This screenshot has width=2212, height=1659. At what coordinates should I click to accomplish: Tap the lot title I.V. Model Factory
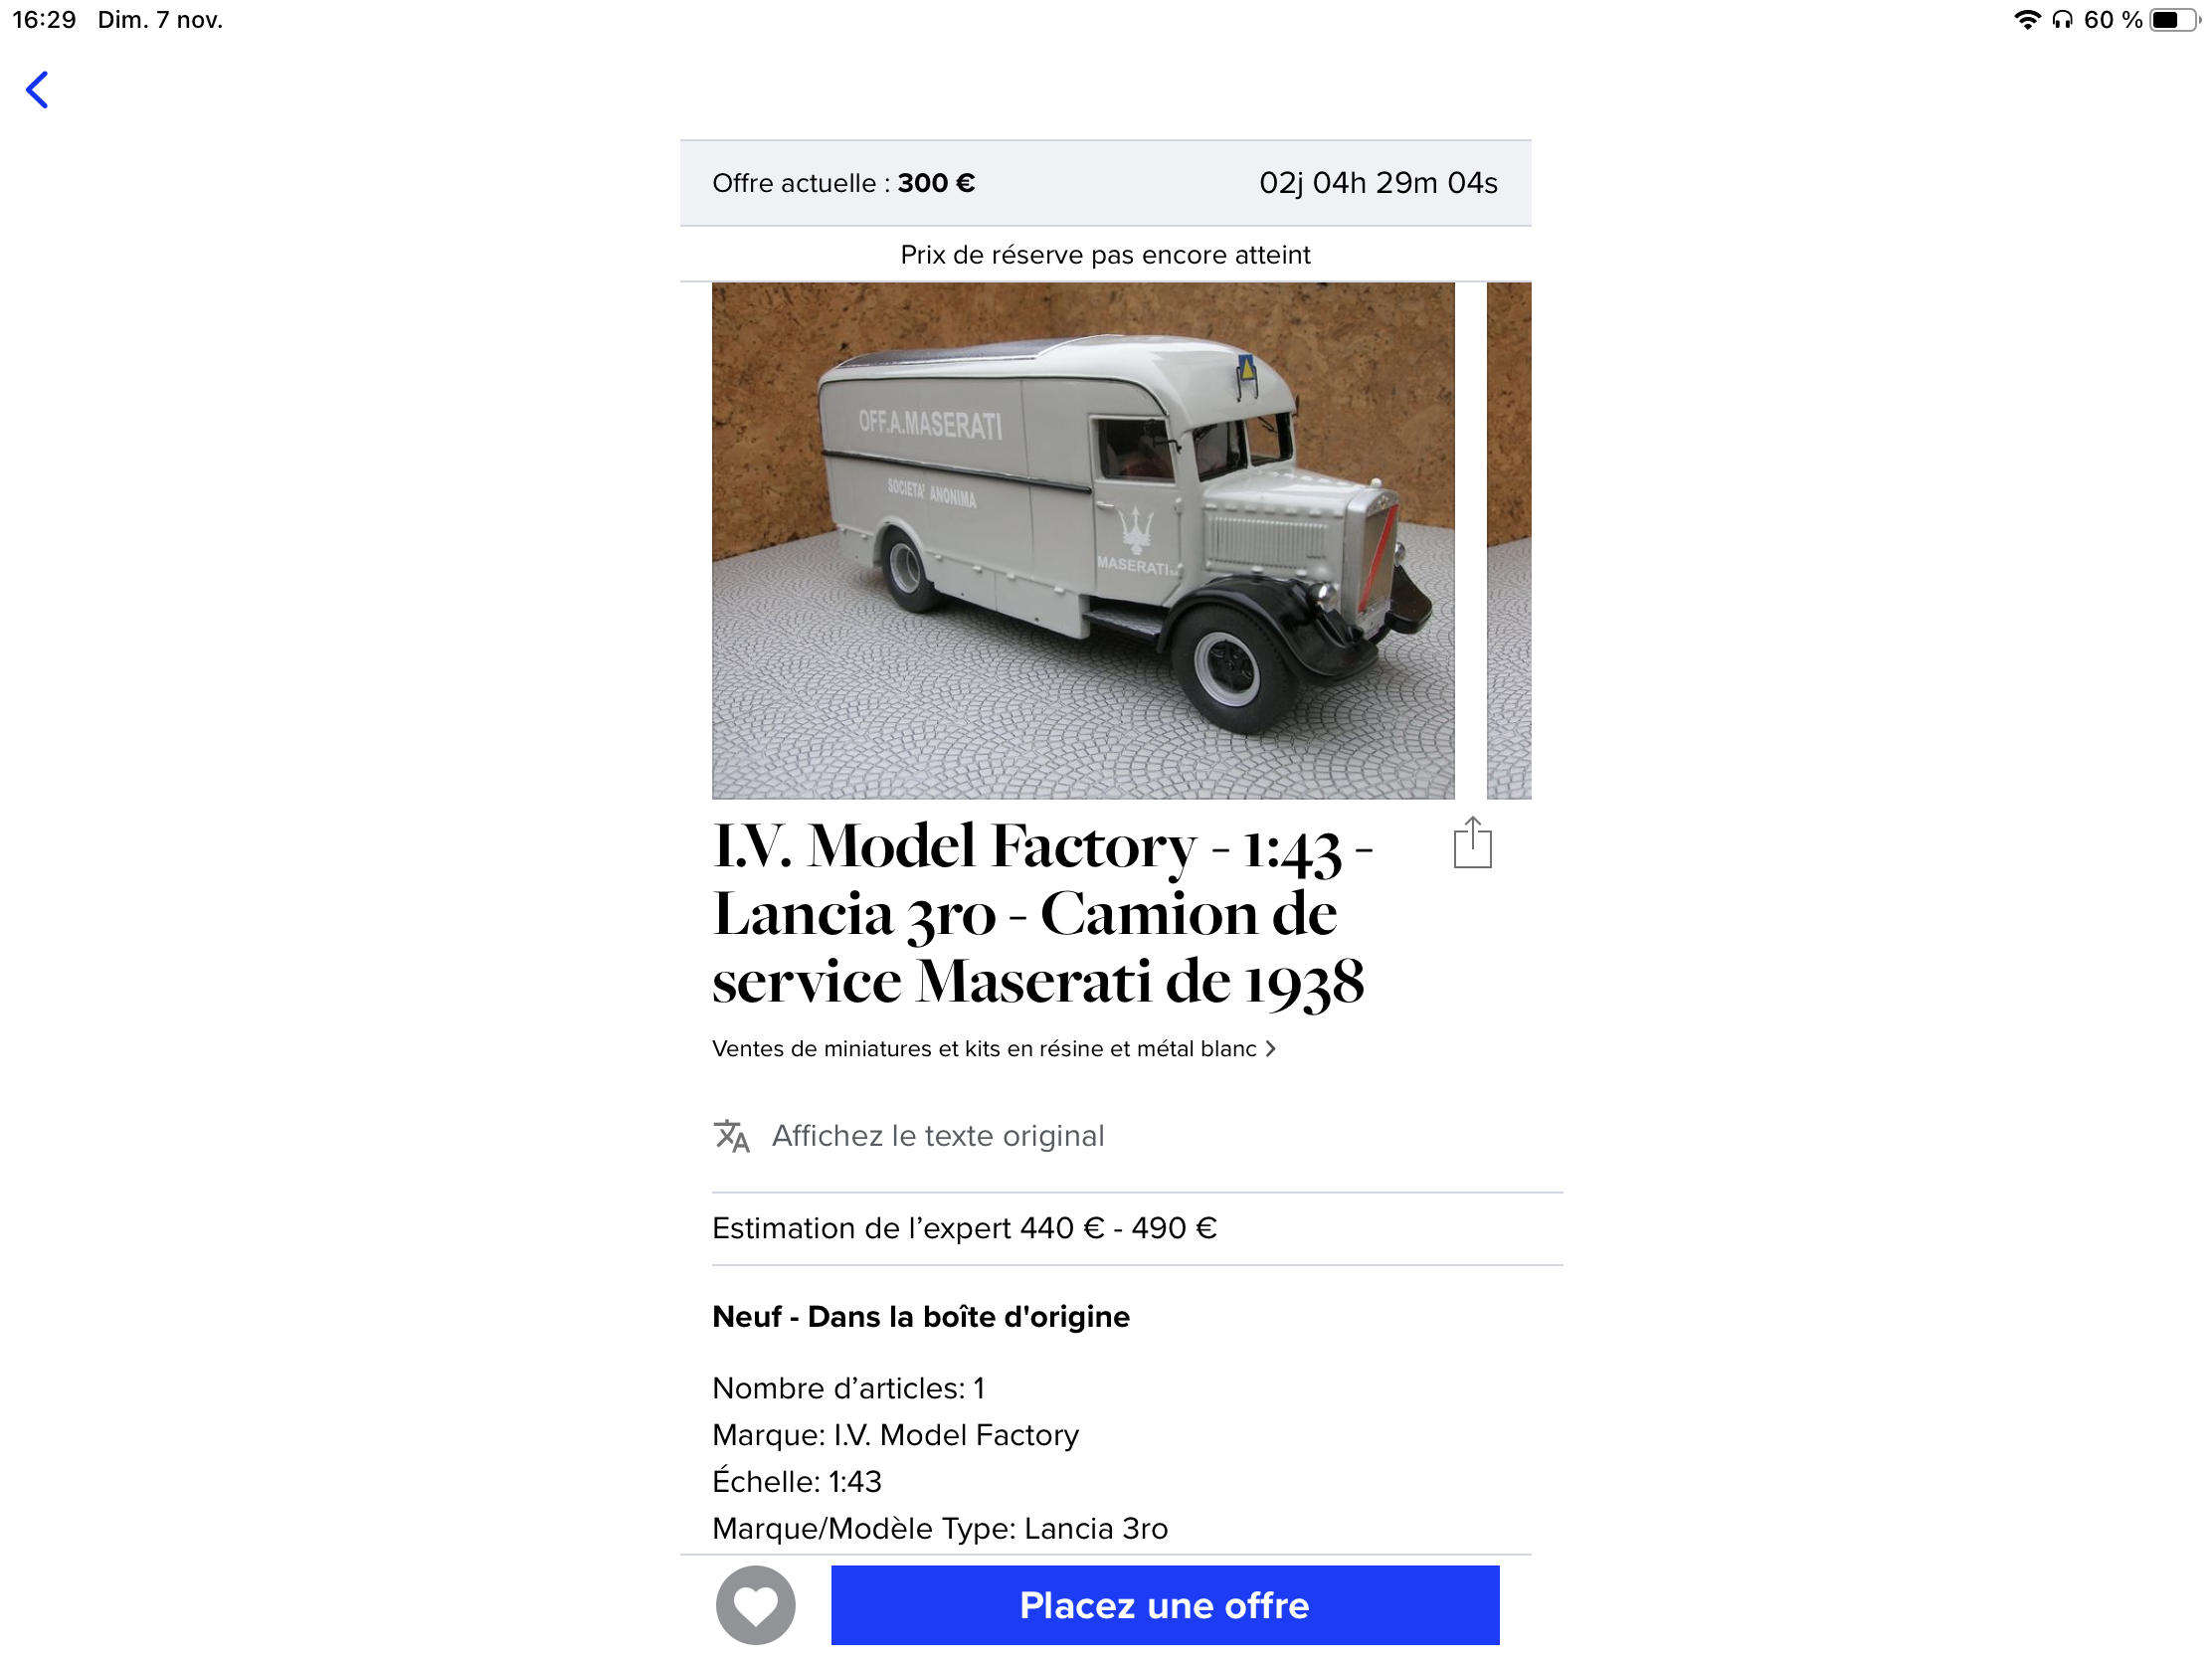tap(1042, 913)
